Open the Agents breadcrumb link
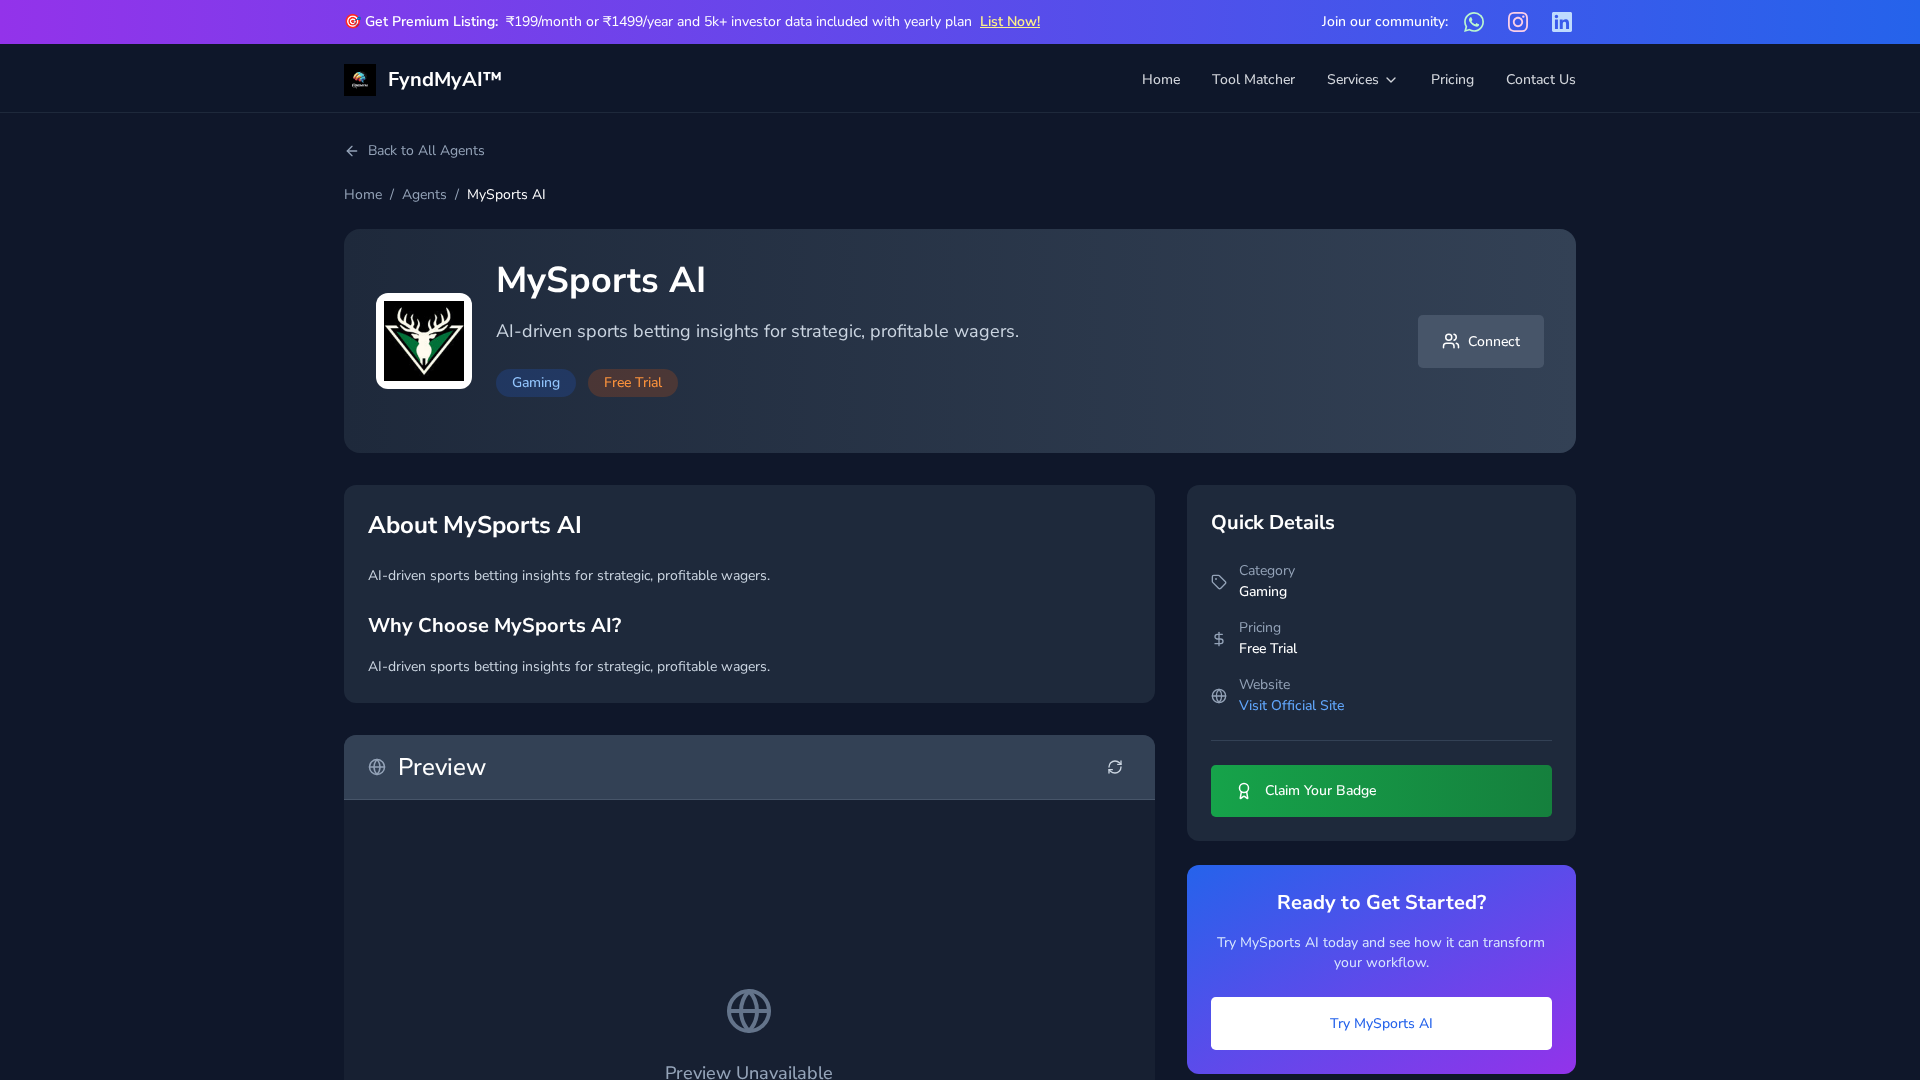Screen dimensions: 1920x1080 [424, 195]
